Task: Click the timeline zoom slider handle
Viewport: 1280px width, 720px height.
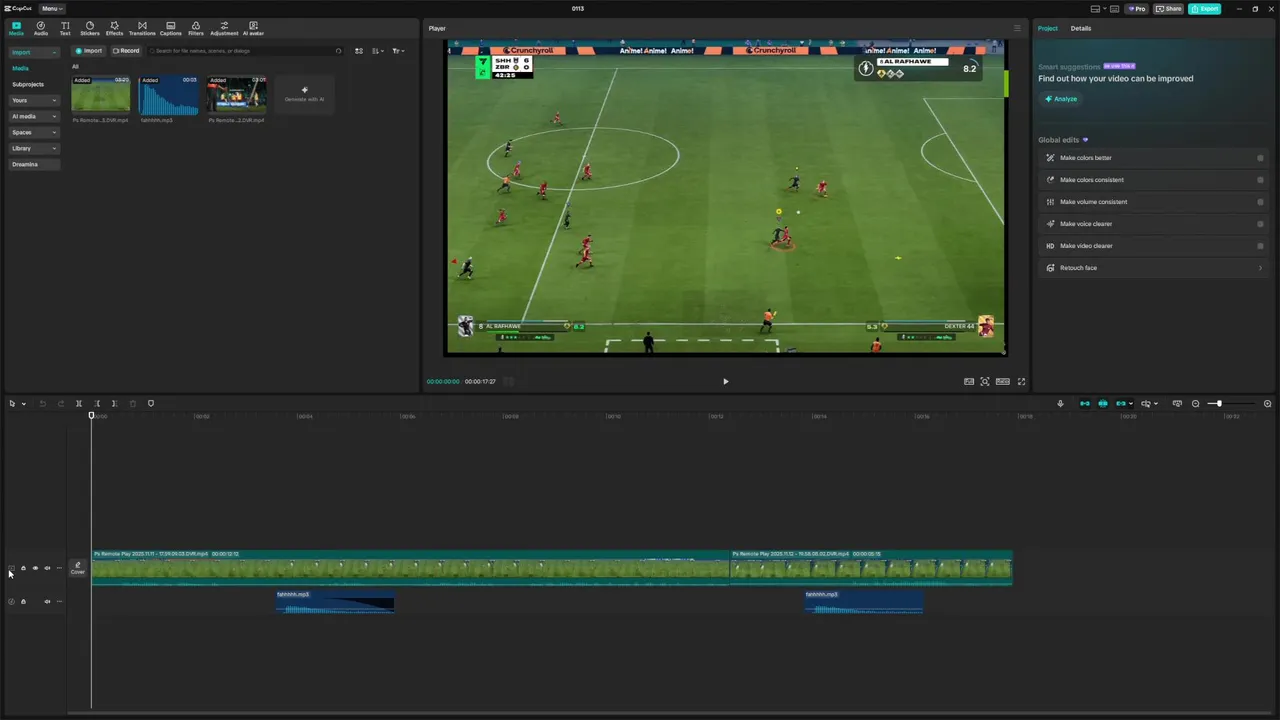Action: 1219,404
